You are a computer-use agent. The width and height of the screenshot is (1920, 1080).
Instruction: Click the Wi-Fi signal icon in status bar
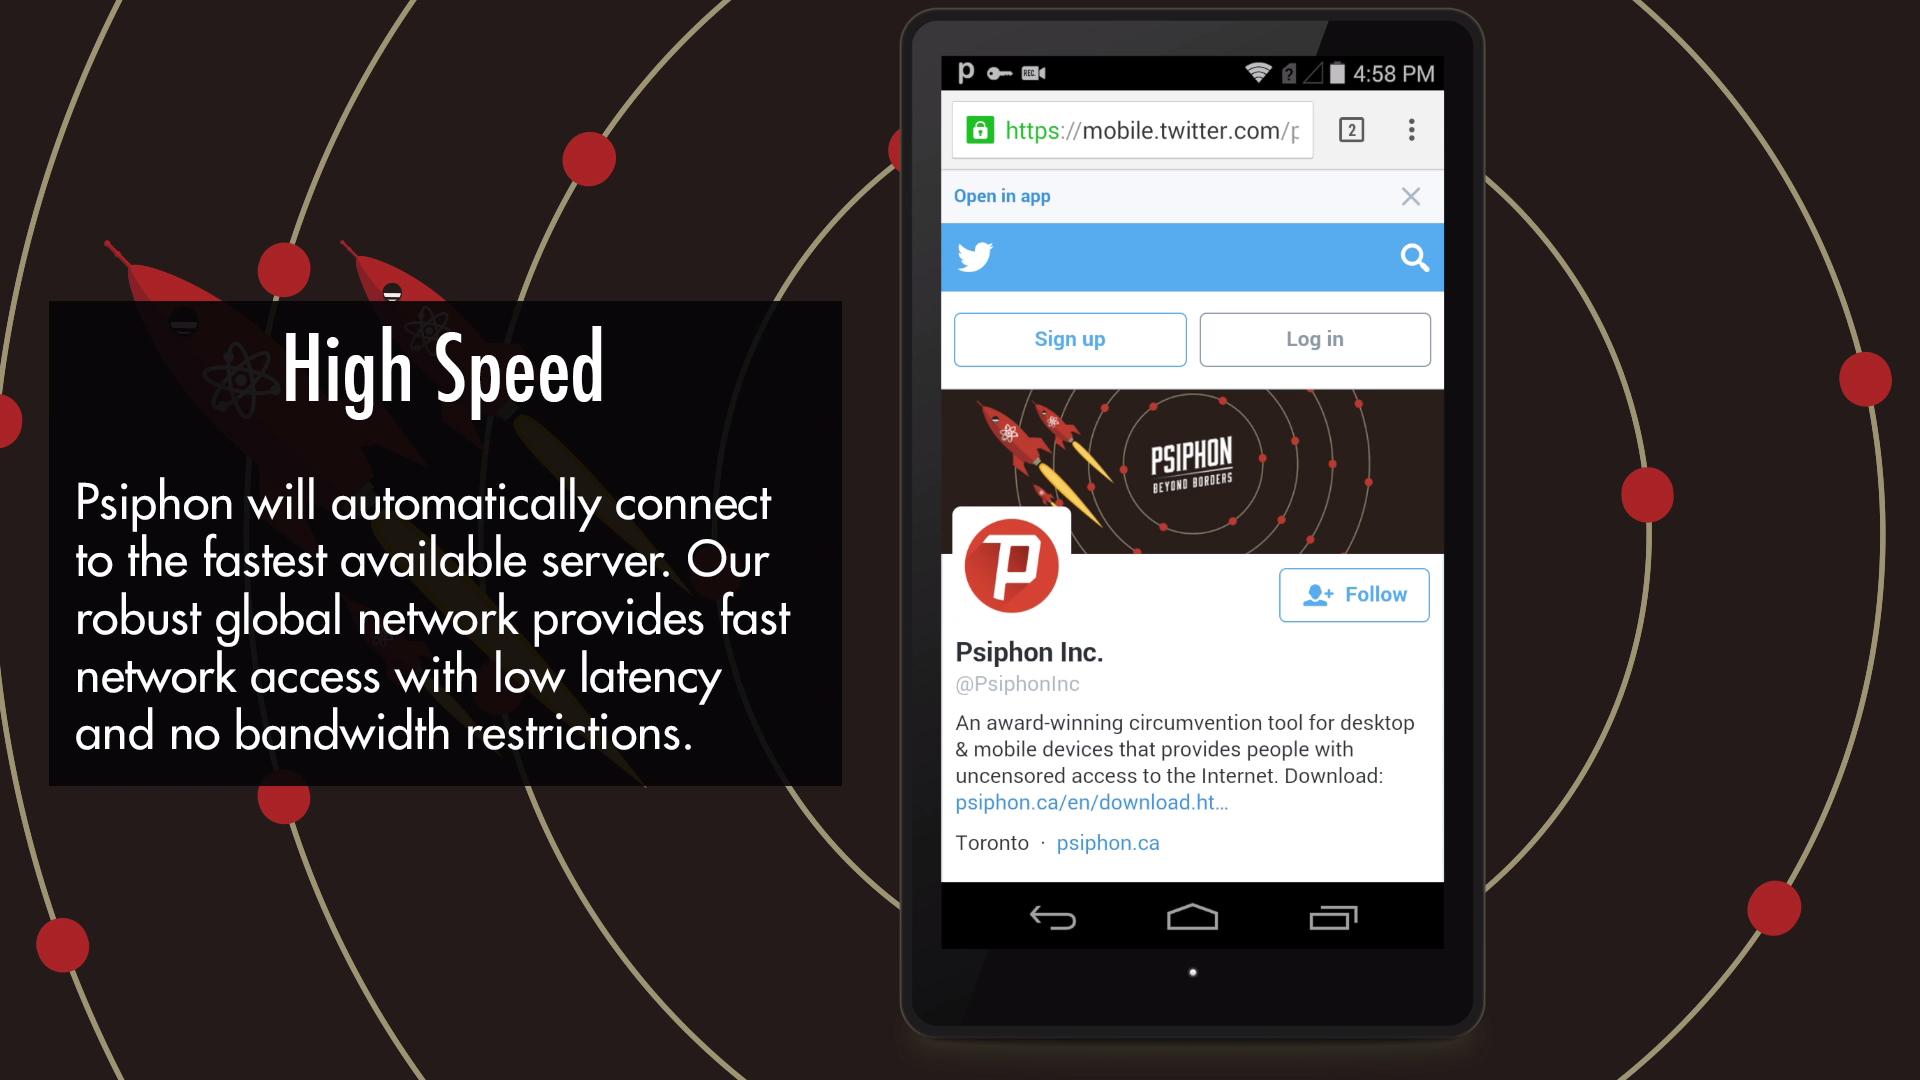[1257, 73]
